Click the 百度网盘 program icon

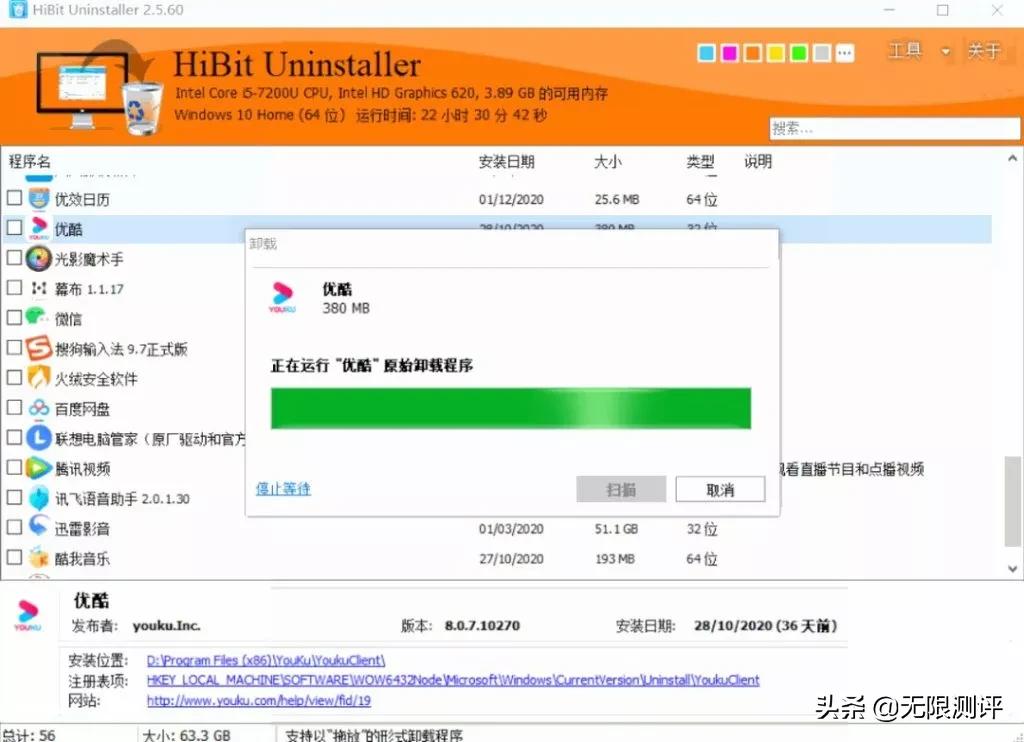click(39, 408)
